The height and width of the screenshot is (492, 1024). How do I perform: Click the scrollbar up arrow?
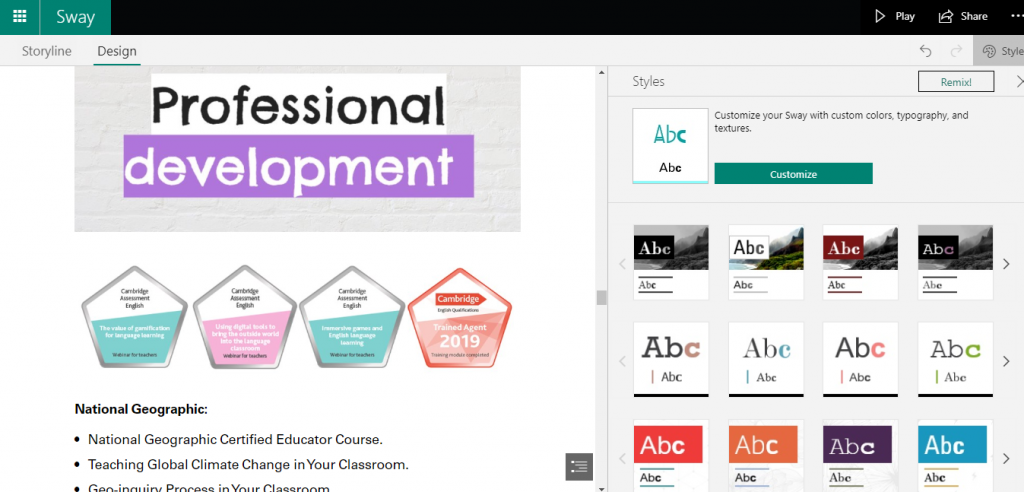click(x=601, y=73)
